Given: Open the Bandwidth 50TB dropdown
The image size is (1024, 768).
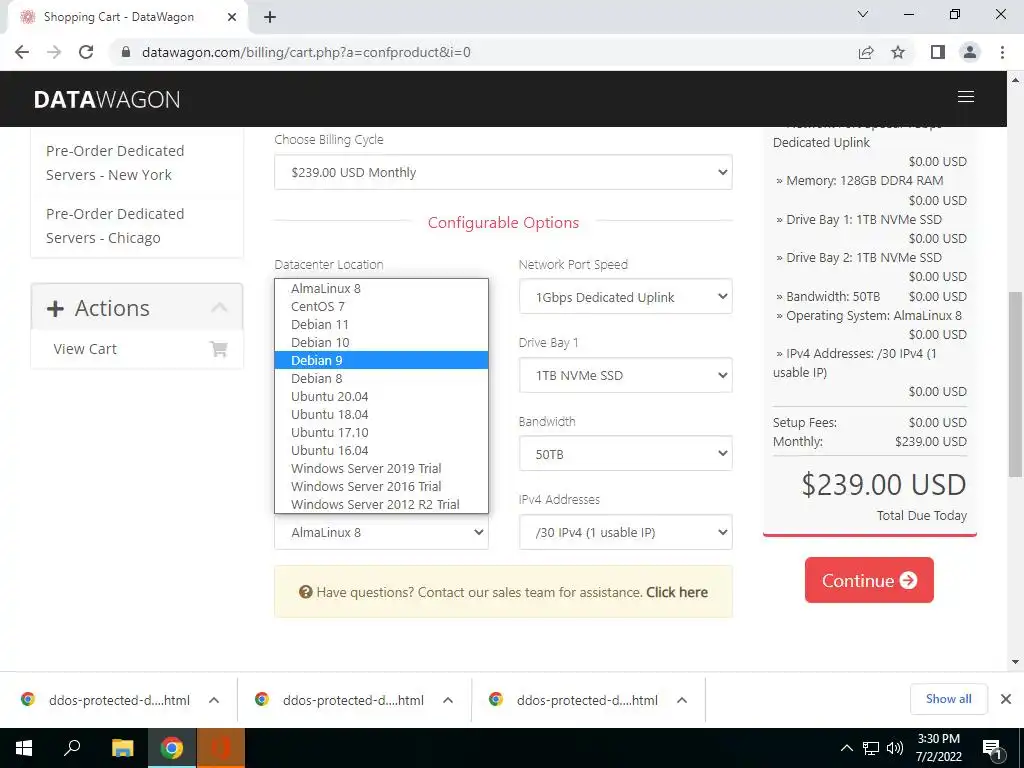Looking at the screenshot, I should [626, 454].
